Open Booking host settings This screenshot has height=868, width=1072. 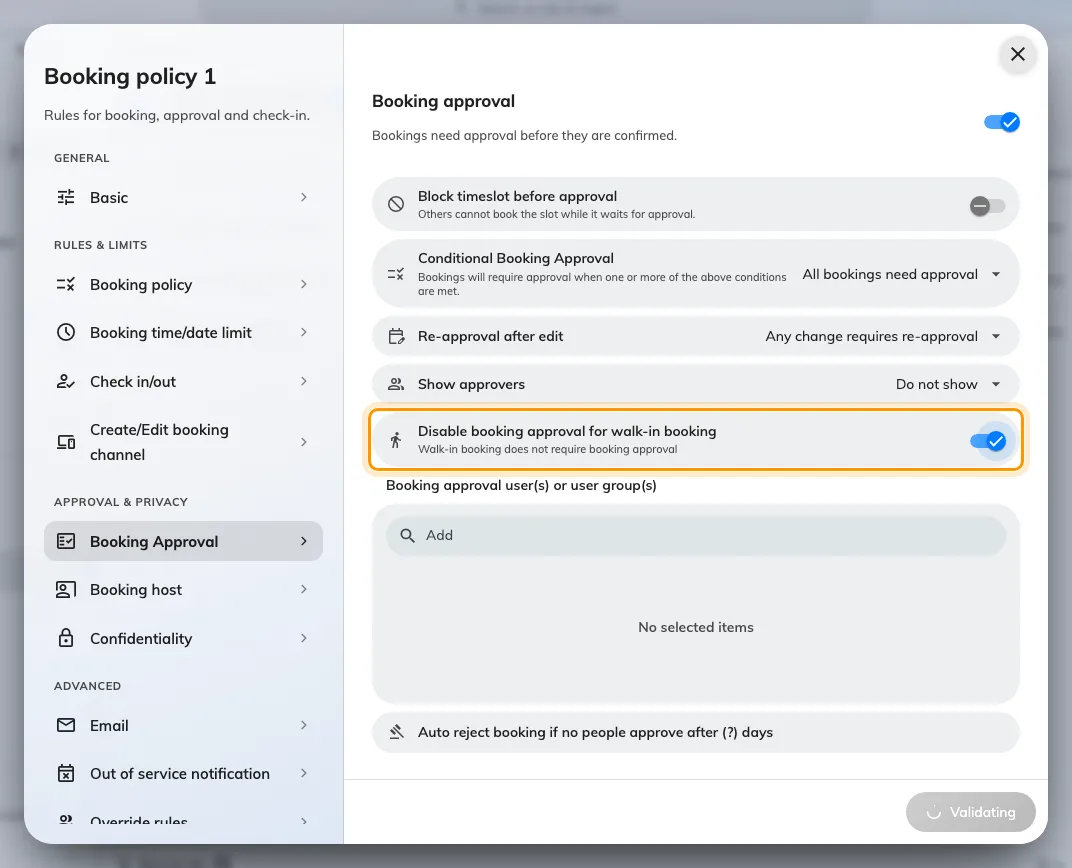(x=183, y=590)
